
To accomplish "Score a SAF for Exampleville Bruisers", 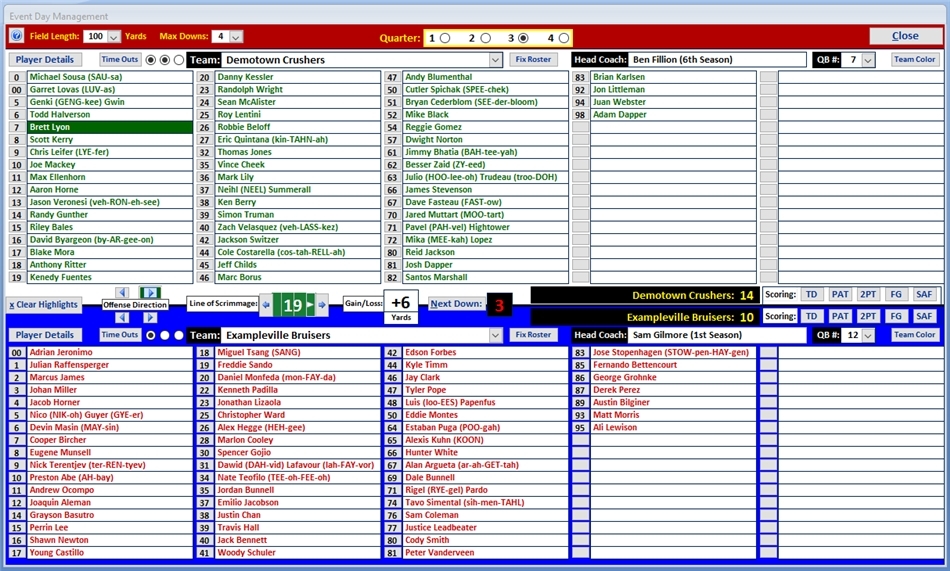I will coord(924,316).
